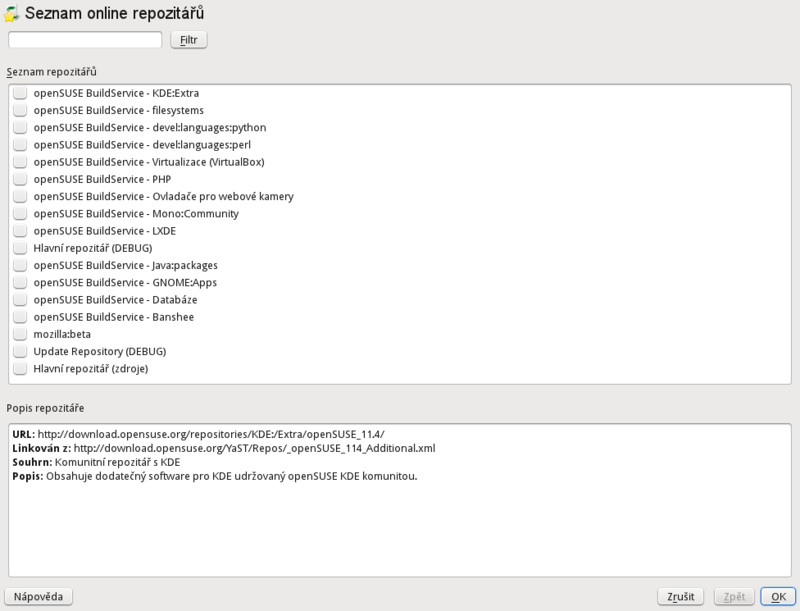Click the 'Popis repozitáře' section label
The height and width of the screenshot is (611, 800).
[45, 408]
